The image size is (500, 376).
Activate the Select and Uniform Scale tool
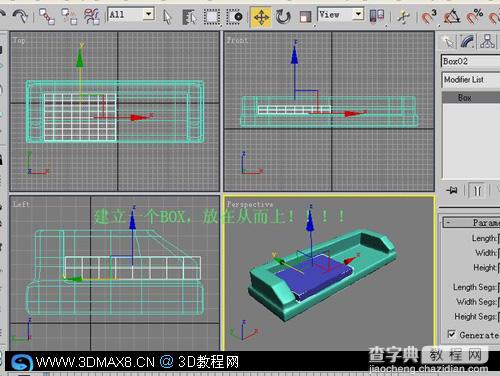(x=305, y=17)
